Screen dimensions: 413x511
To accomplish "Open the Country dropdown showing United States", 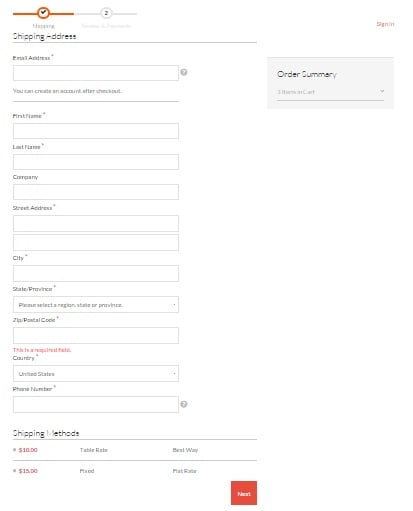I will click(96, 374).
